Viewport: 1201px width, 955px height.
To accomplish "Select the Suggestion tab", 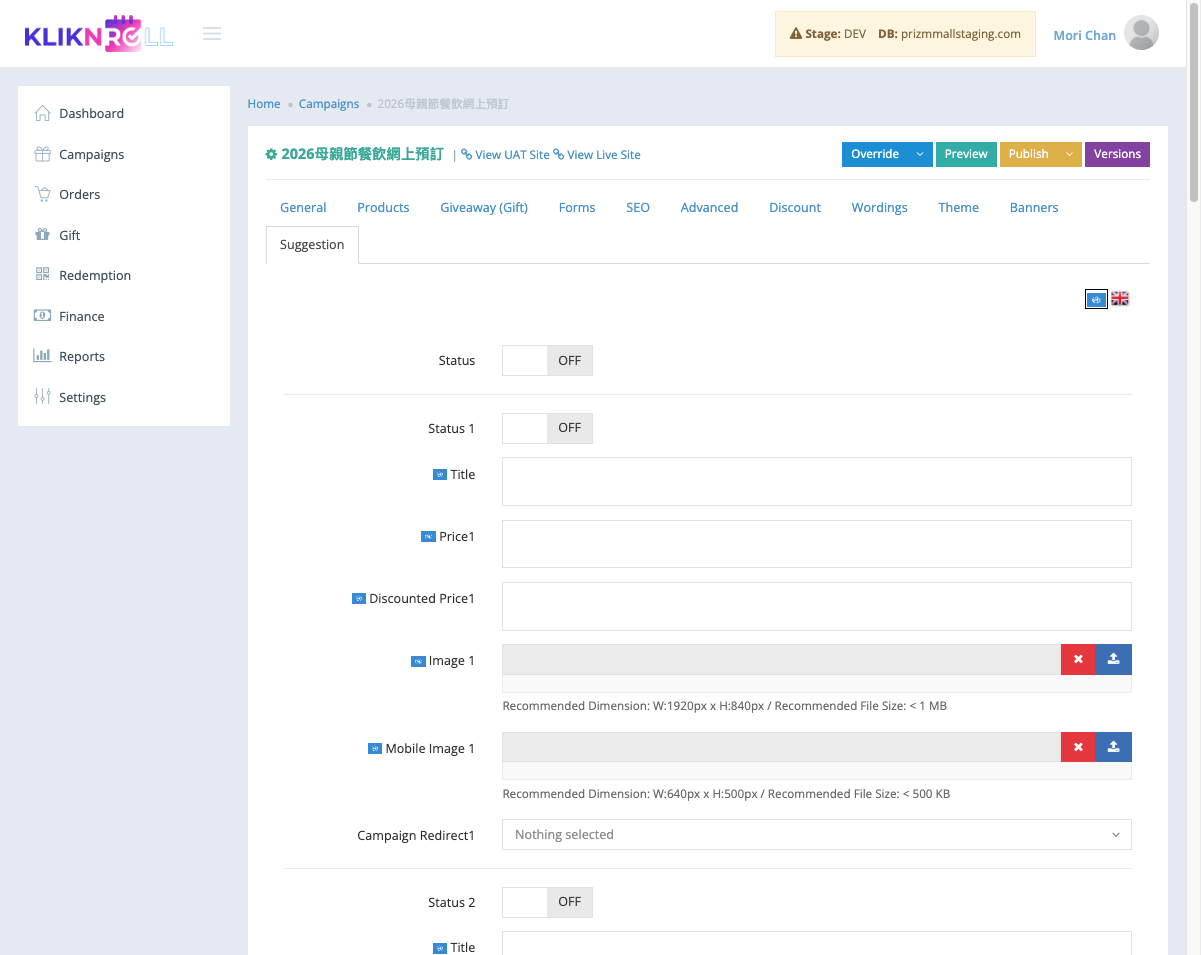I will (312, 245).
